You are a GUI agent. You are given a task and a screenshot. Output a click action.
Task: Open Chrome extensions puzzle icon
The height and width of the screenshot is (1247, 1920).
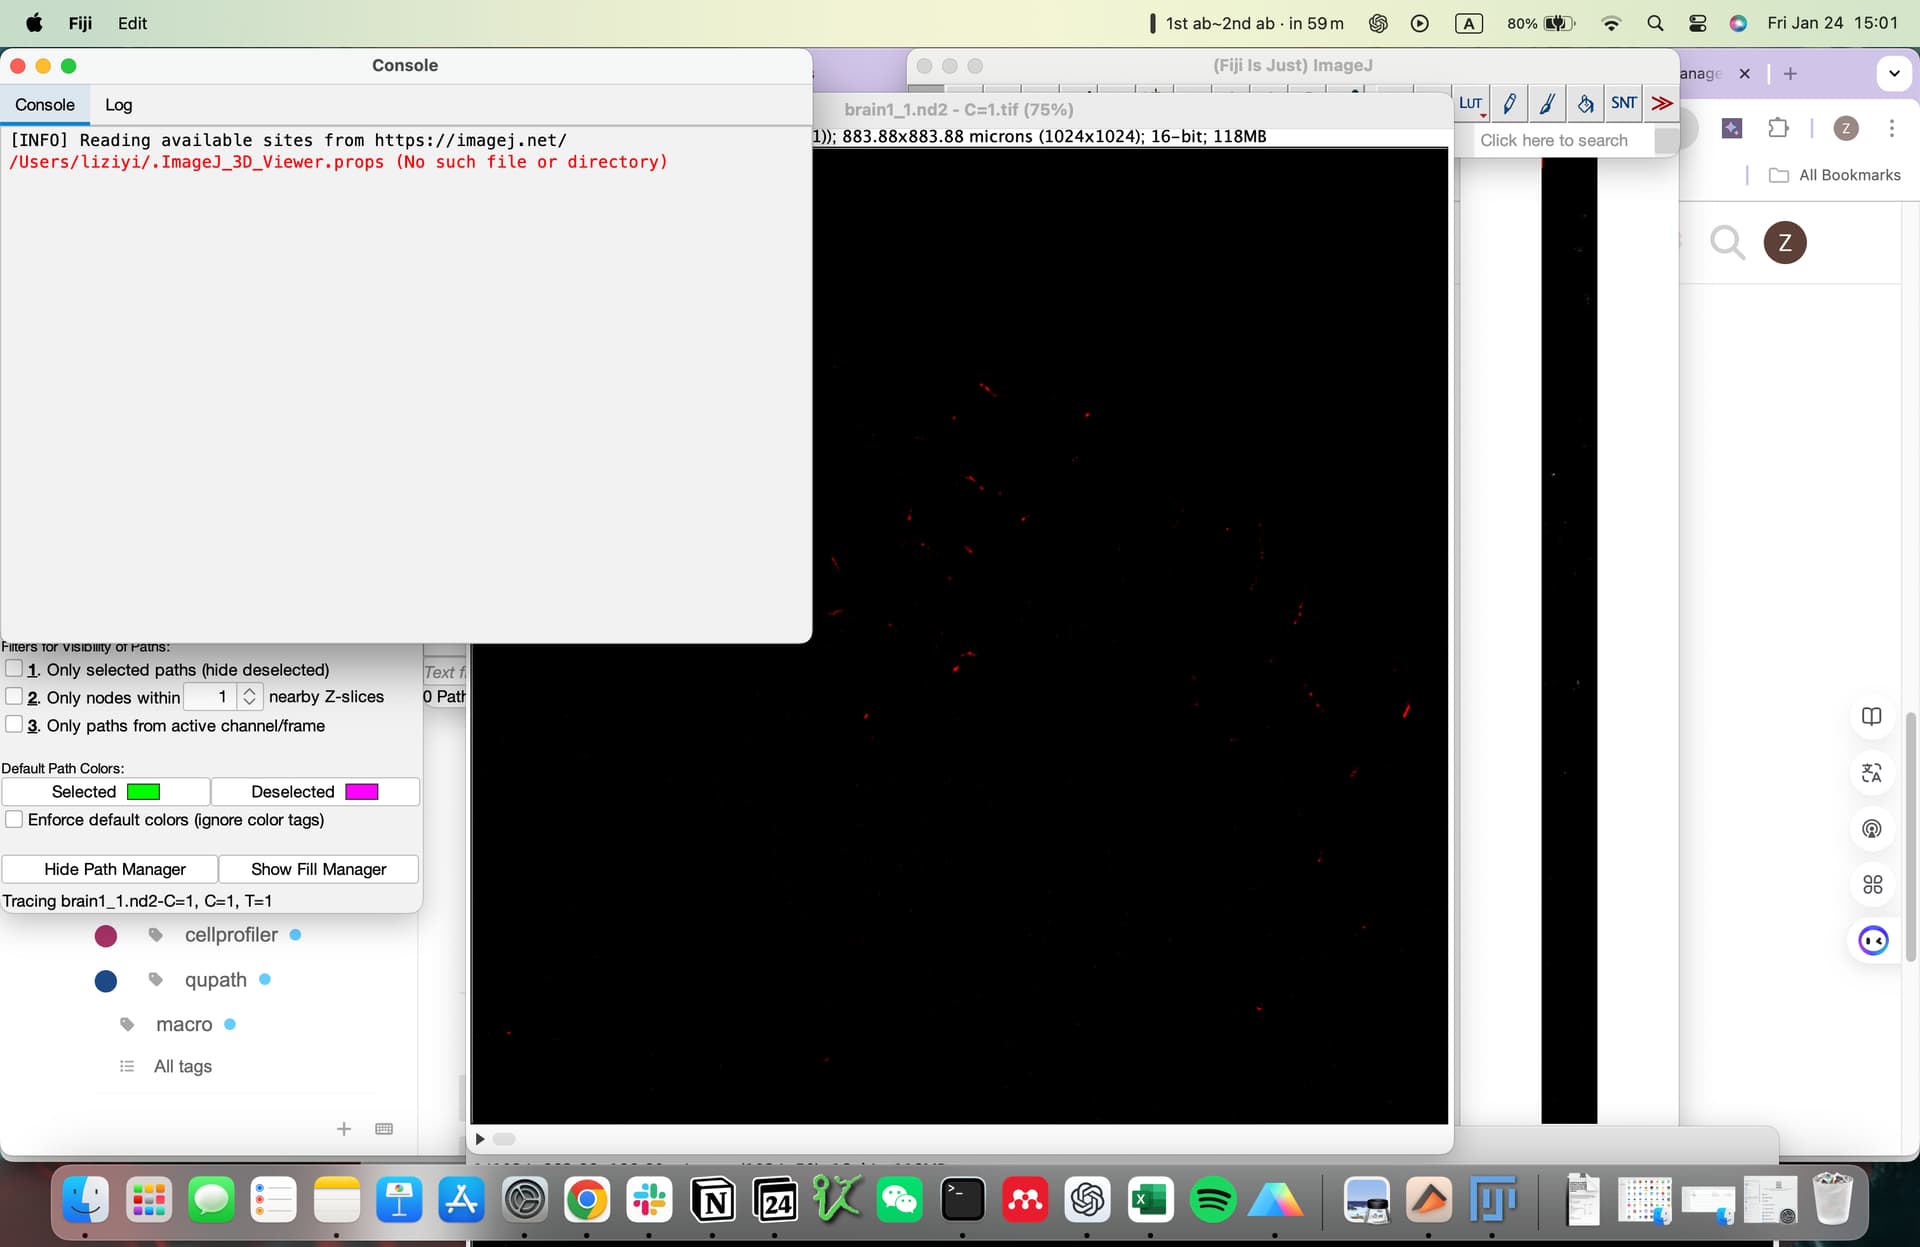(1778, 128)
